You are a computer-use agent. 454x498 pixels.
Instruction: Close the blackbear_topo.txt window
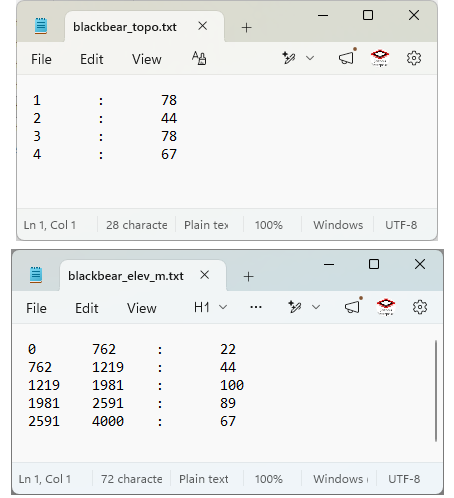pyautogui.click(x=414, y=15)
